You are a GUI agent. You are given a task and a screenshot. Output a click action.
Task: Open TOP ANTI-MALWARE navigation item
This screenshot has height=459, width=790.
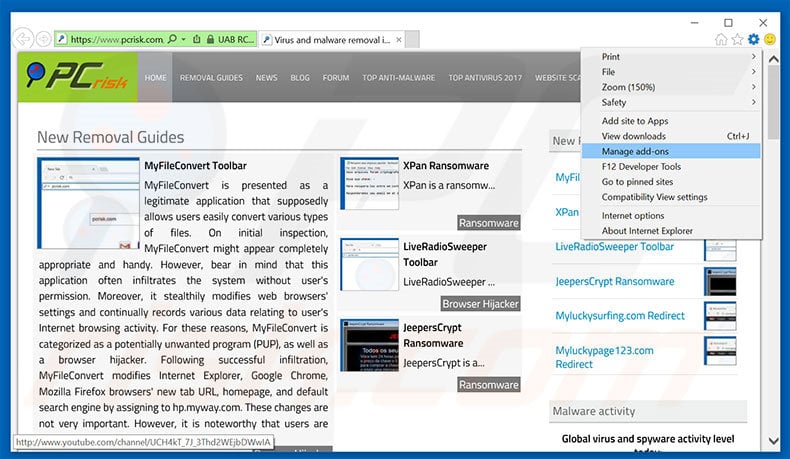[x=399, y=78]
